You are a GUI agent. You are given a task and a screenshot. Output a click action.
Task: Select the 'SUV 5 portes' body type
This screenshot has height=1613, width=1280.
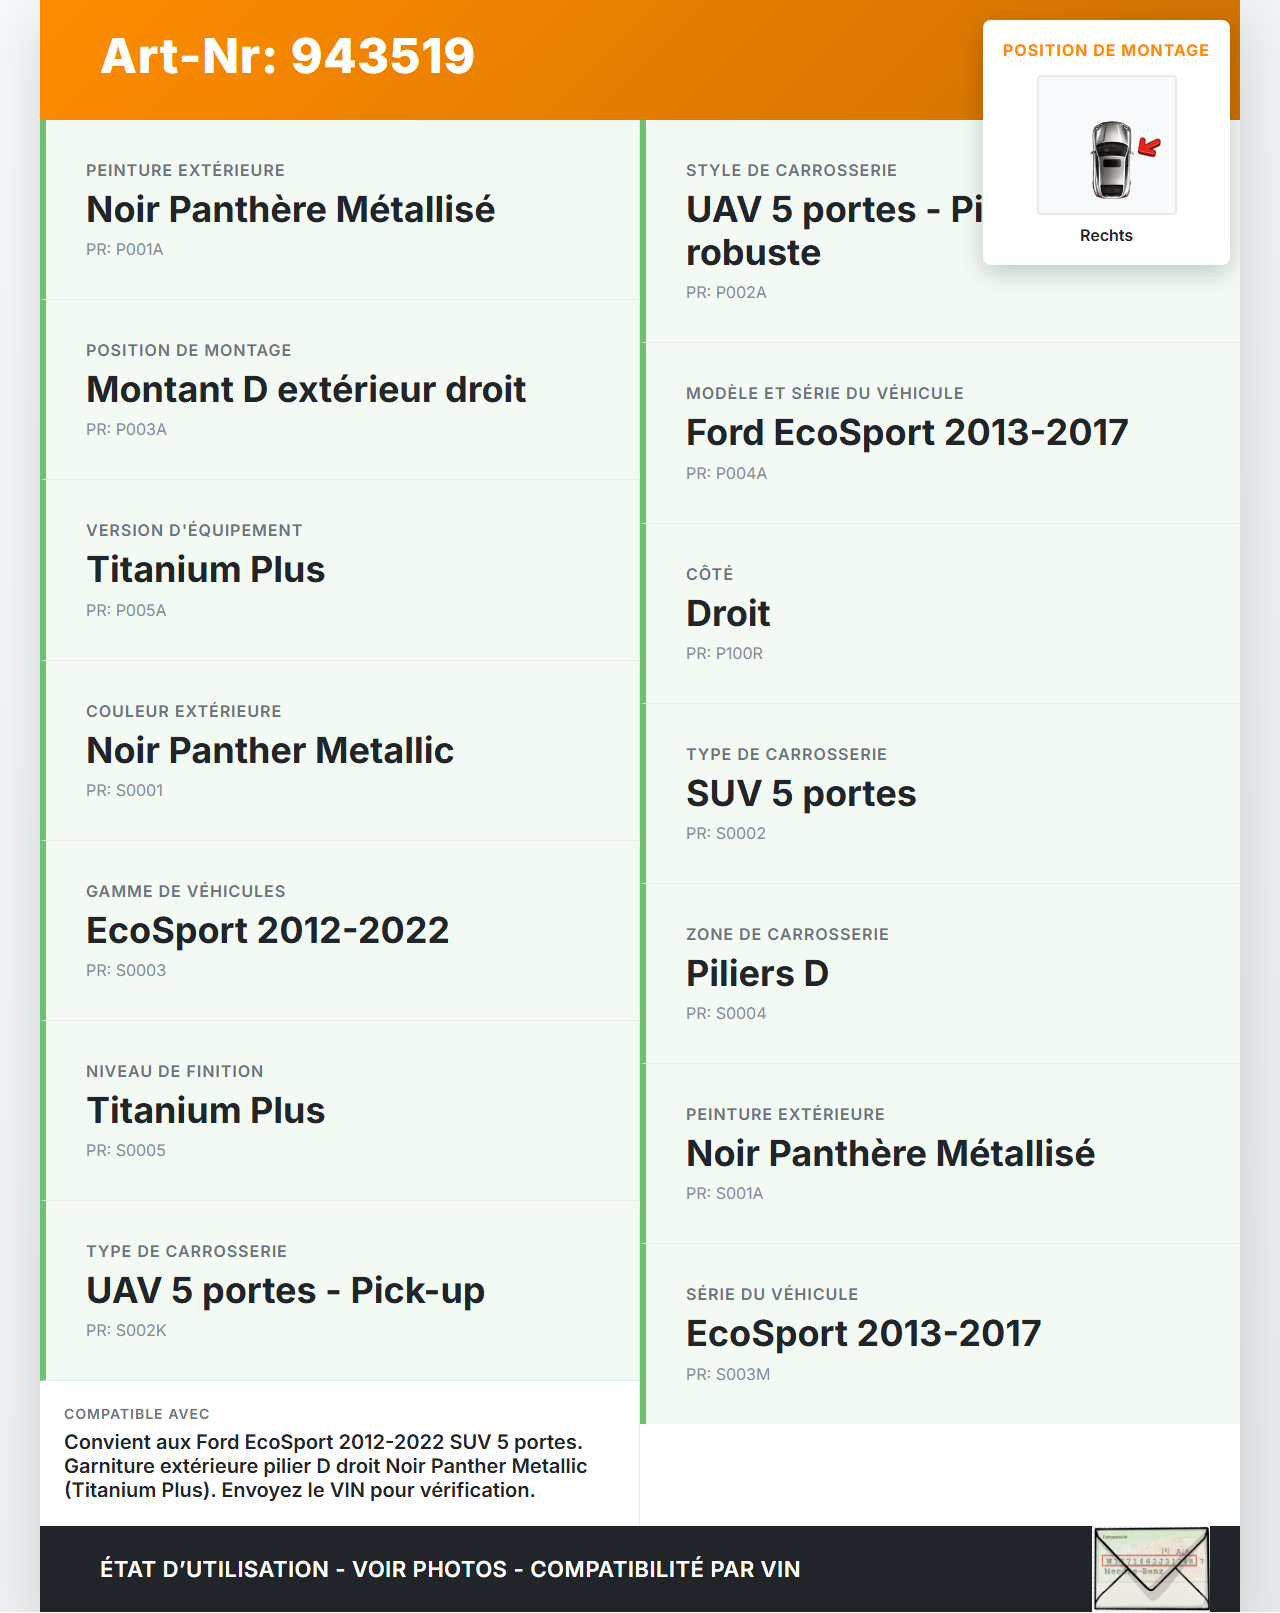pos(801,794)
